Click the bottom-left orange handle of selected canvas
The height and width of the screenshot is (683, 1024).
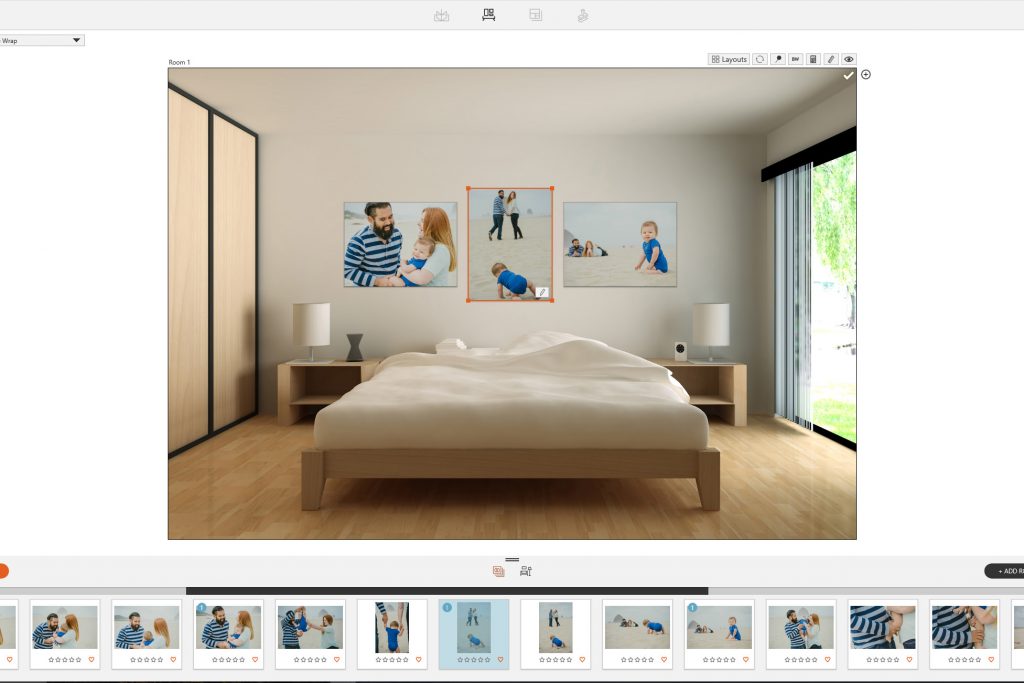point(468,300)
